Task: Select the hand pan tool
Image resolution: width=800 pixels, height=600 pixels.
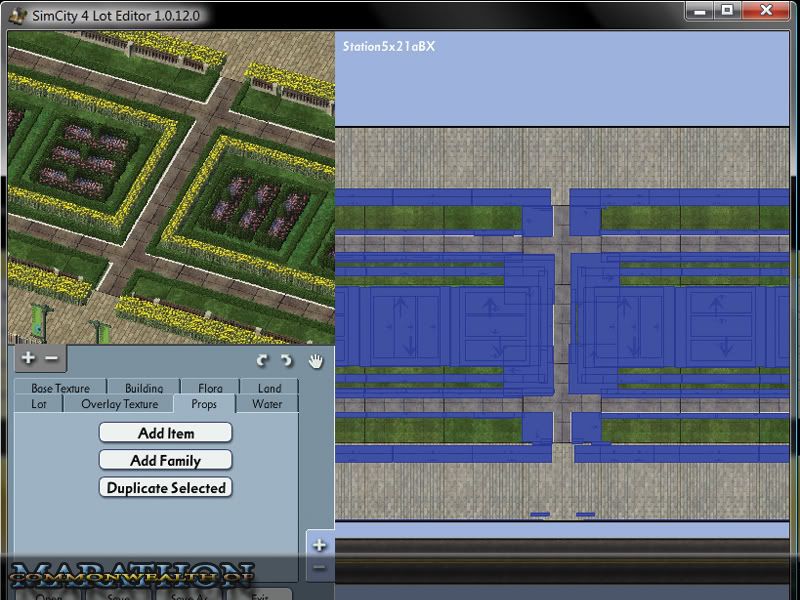Action: [x=316, y=361]
